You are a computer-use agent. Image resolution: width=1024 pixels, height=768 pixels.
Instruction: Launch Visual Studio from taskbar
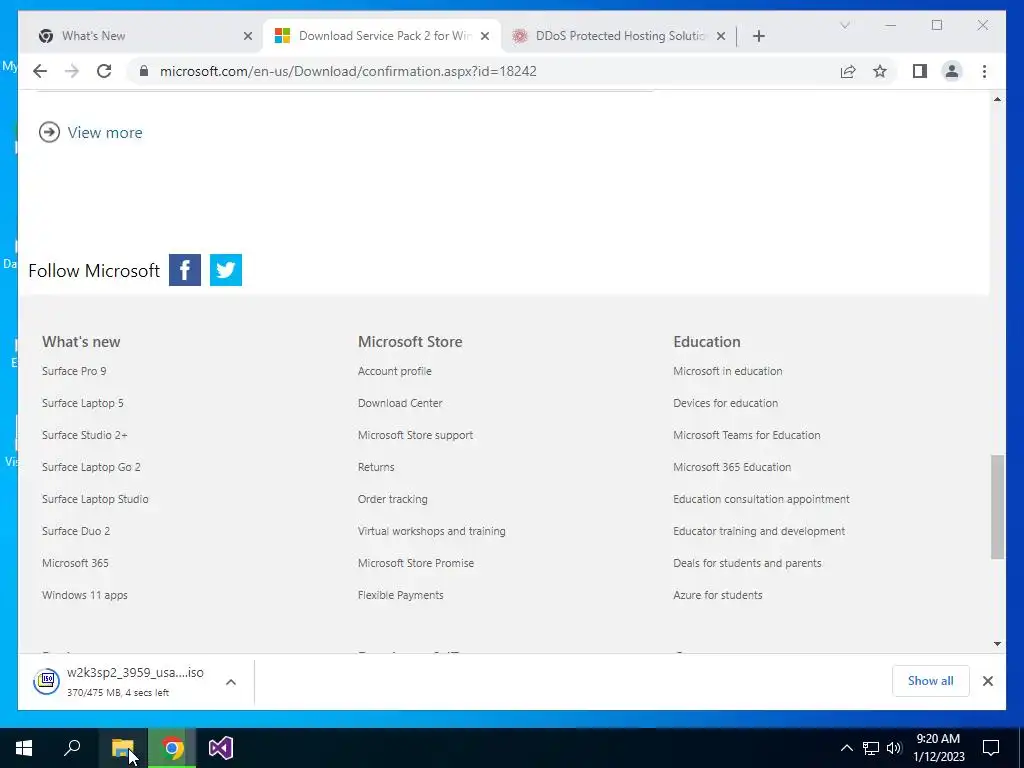(x=221, y=748)
